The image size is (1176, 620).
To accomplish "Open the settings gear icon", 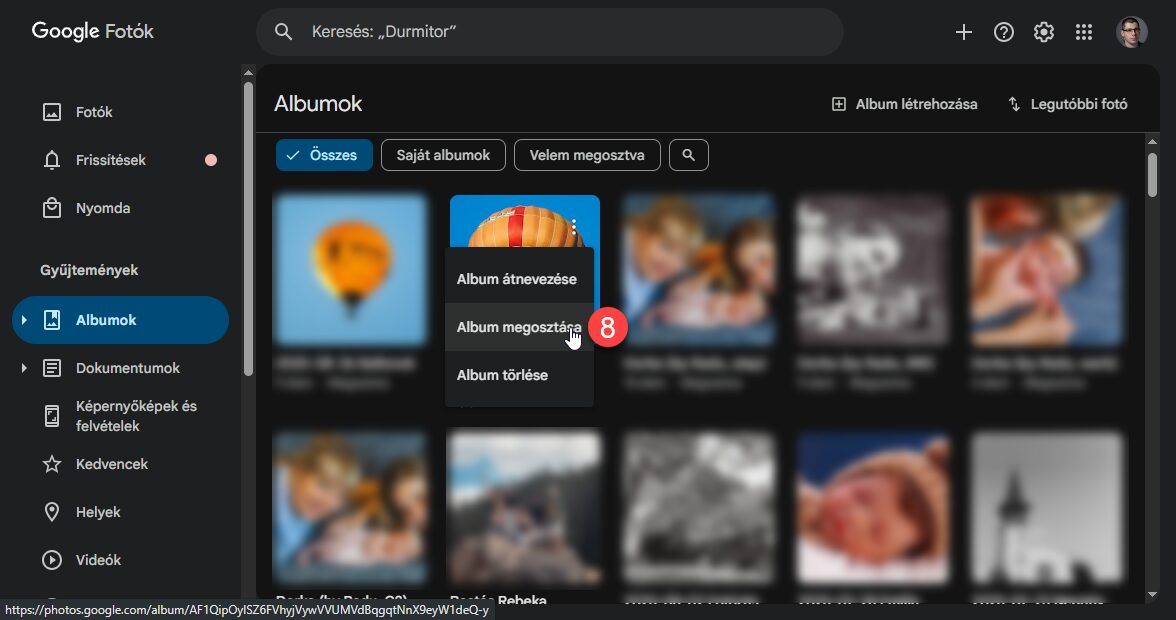I will [1043, 32].
